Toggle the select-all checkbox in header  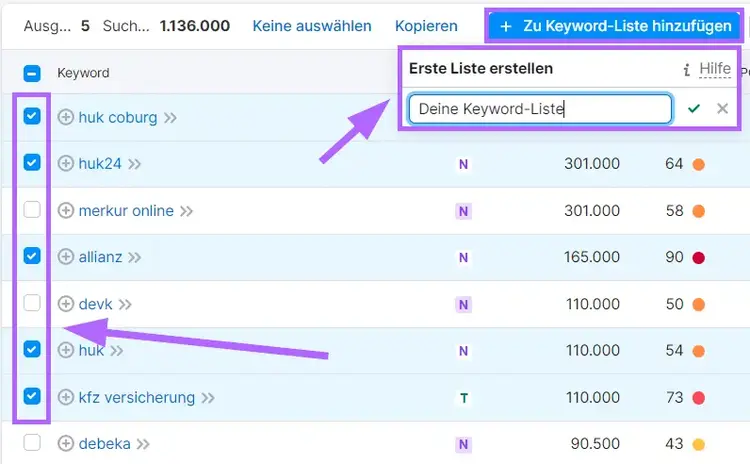(32, 74)
